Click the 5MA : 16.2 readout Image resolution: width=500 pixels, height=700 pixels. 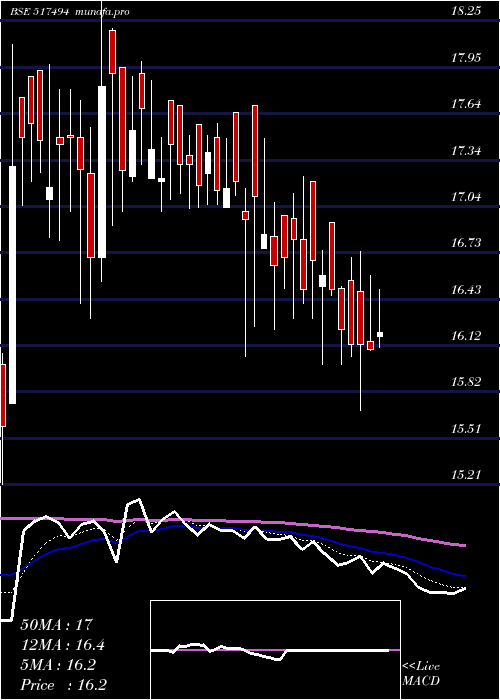[58, 665]
